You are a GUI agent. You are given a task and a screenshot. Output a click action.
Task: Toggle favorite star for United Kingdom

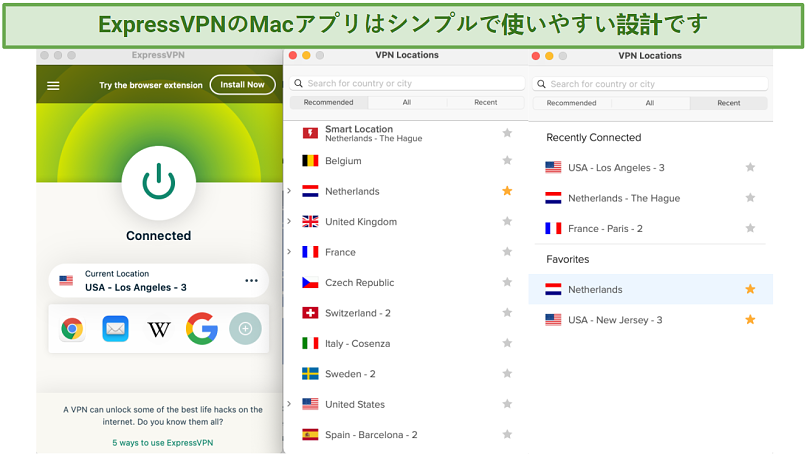[507, 221]
